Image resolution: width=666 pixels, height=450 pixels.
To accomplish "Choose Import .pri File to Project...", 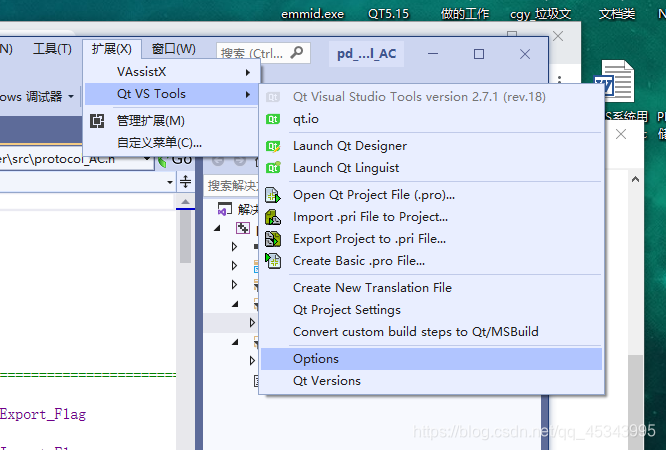I will (x=431, y=217).
